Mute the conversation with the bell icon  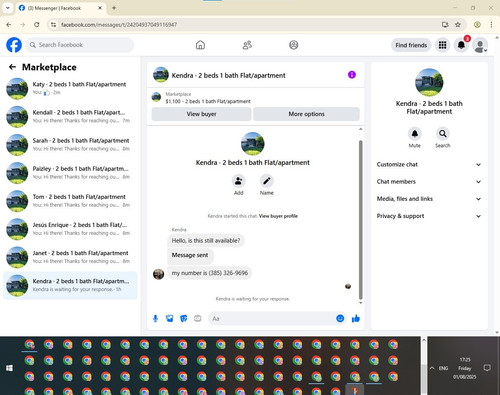point(415,134)
